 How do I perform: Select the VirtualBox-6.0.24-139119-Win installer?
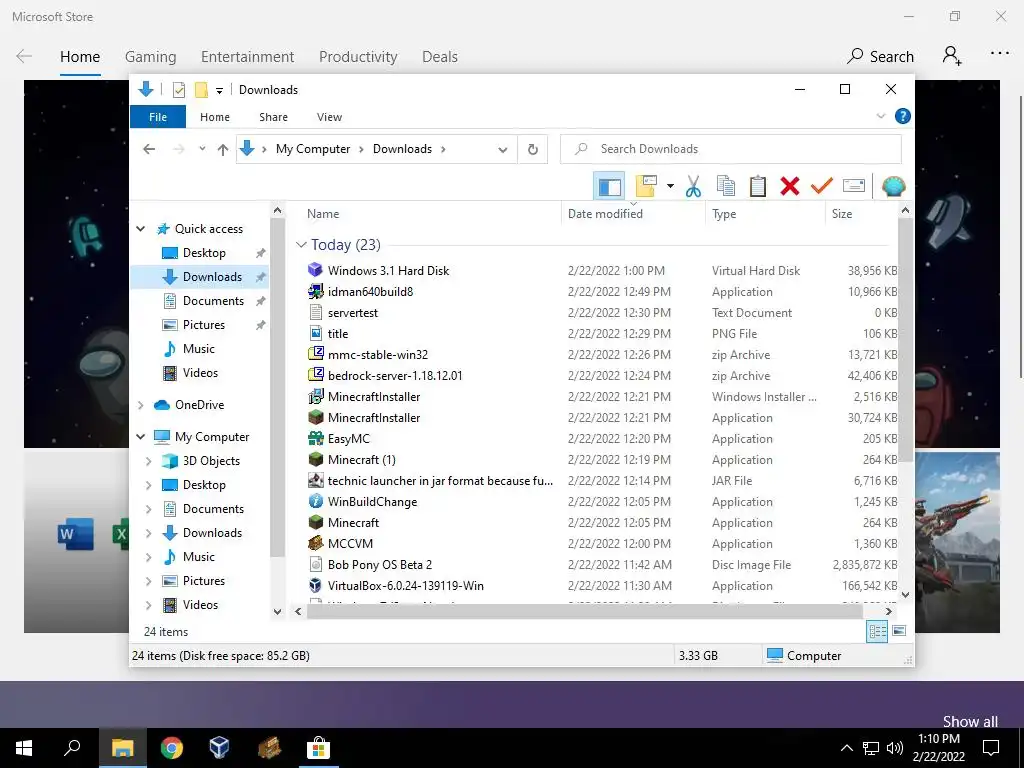coord(406,586)
